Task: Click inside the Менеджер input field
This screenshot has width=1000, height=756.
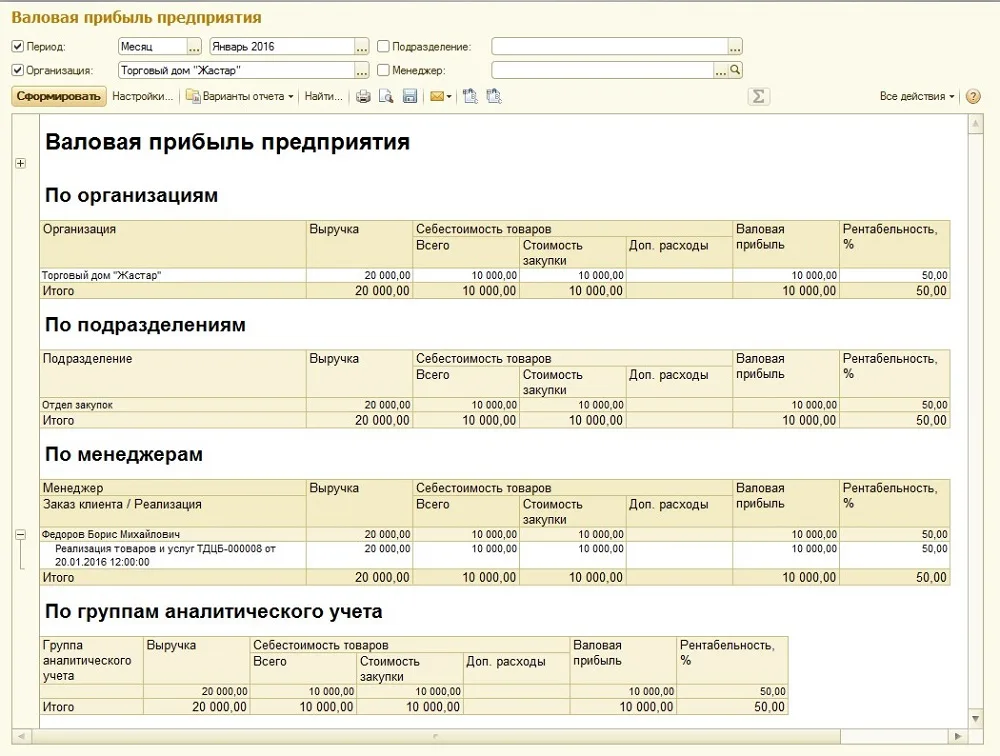Action: 602,70
